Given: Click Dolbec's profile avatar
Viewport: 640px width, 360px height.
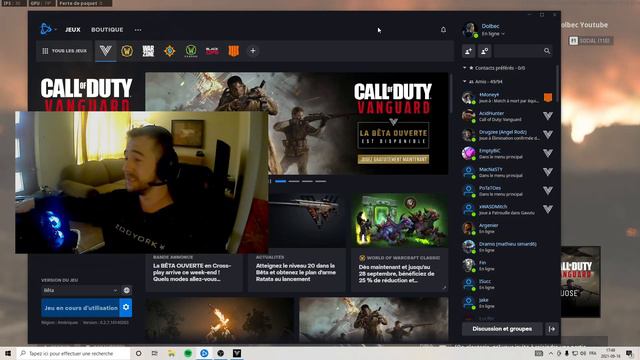Looking at the screenshot, I should click(470, 30).
